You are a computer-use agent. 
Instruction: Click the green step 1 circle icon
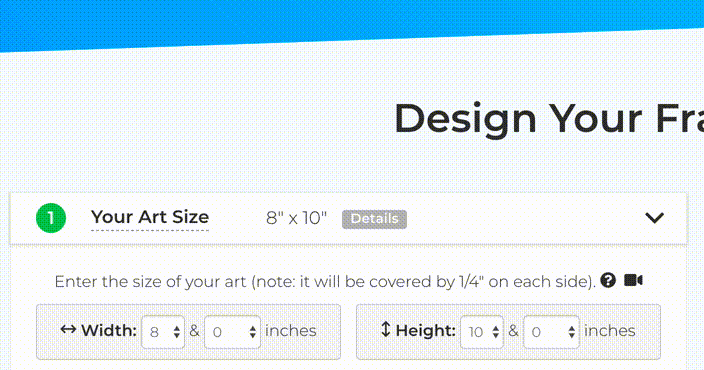point(51,218)
